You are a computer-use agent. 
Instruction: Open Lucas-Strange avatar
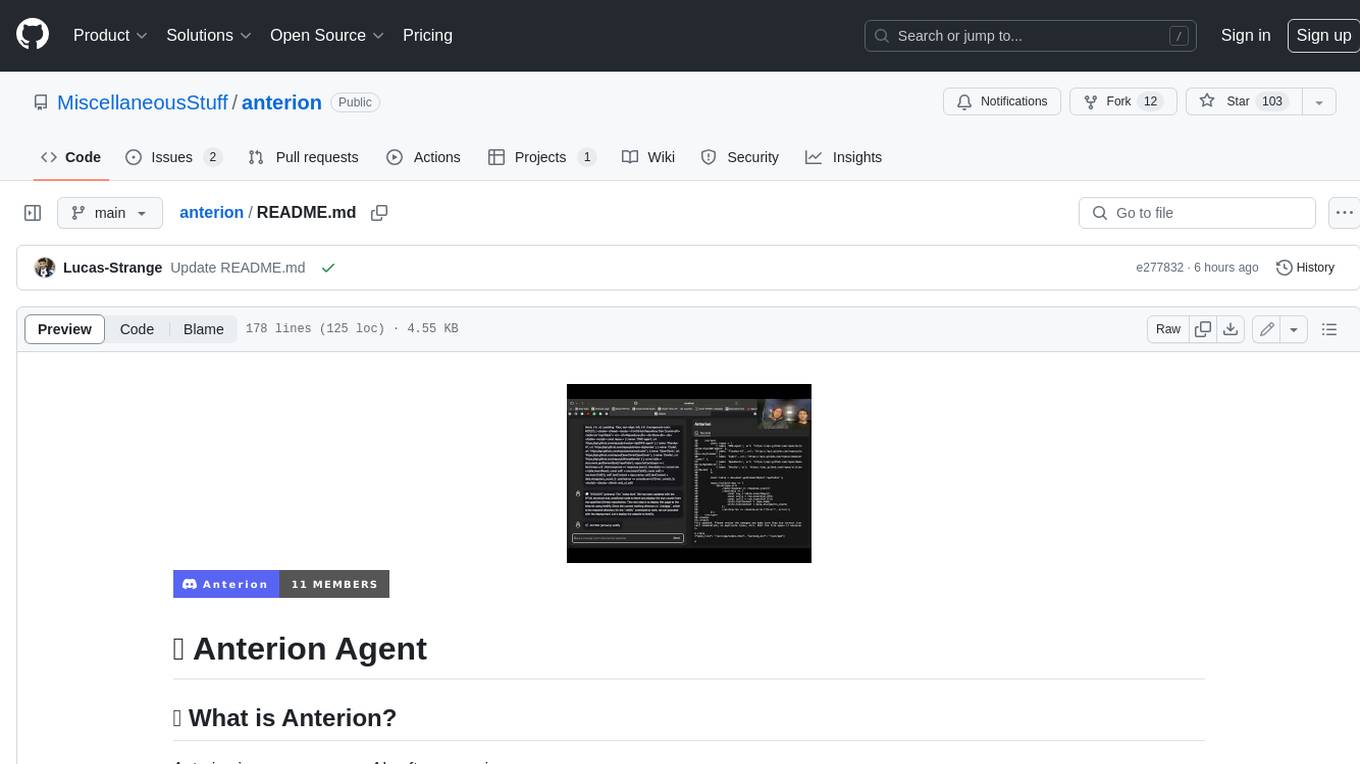pos(44,267)
